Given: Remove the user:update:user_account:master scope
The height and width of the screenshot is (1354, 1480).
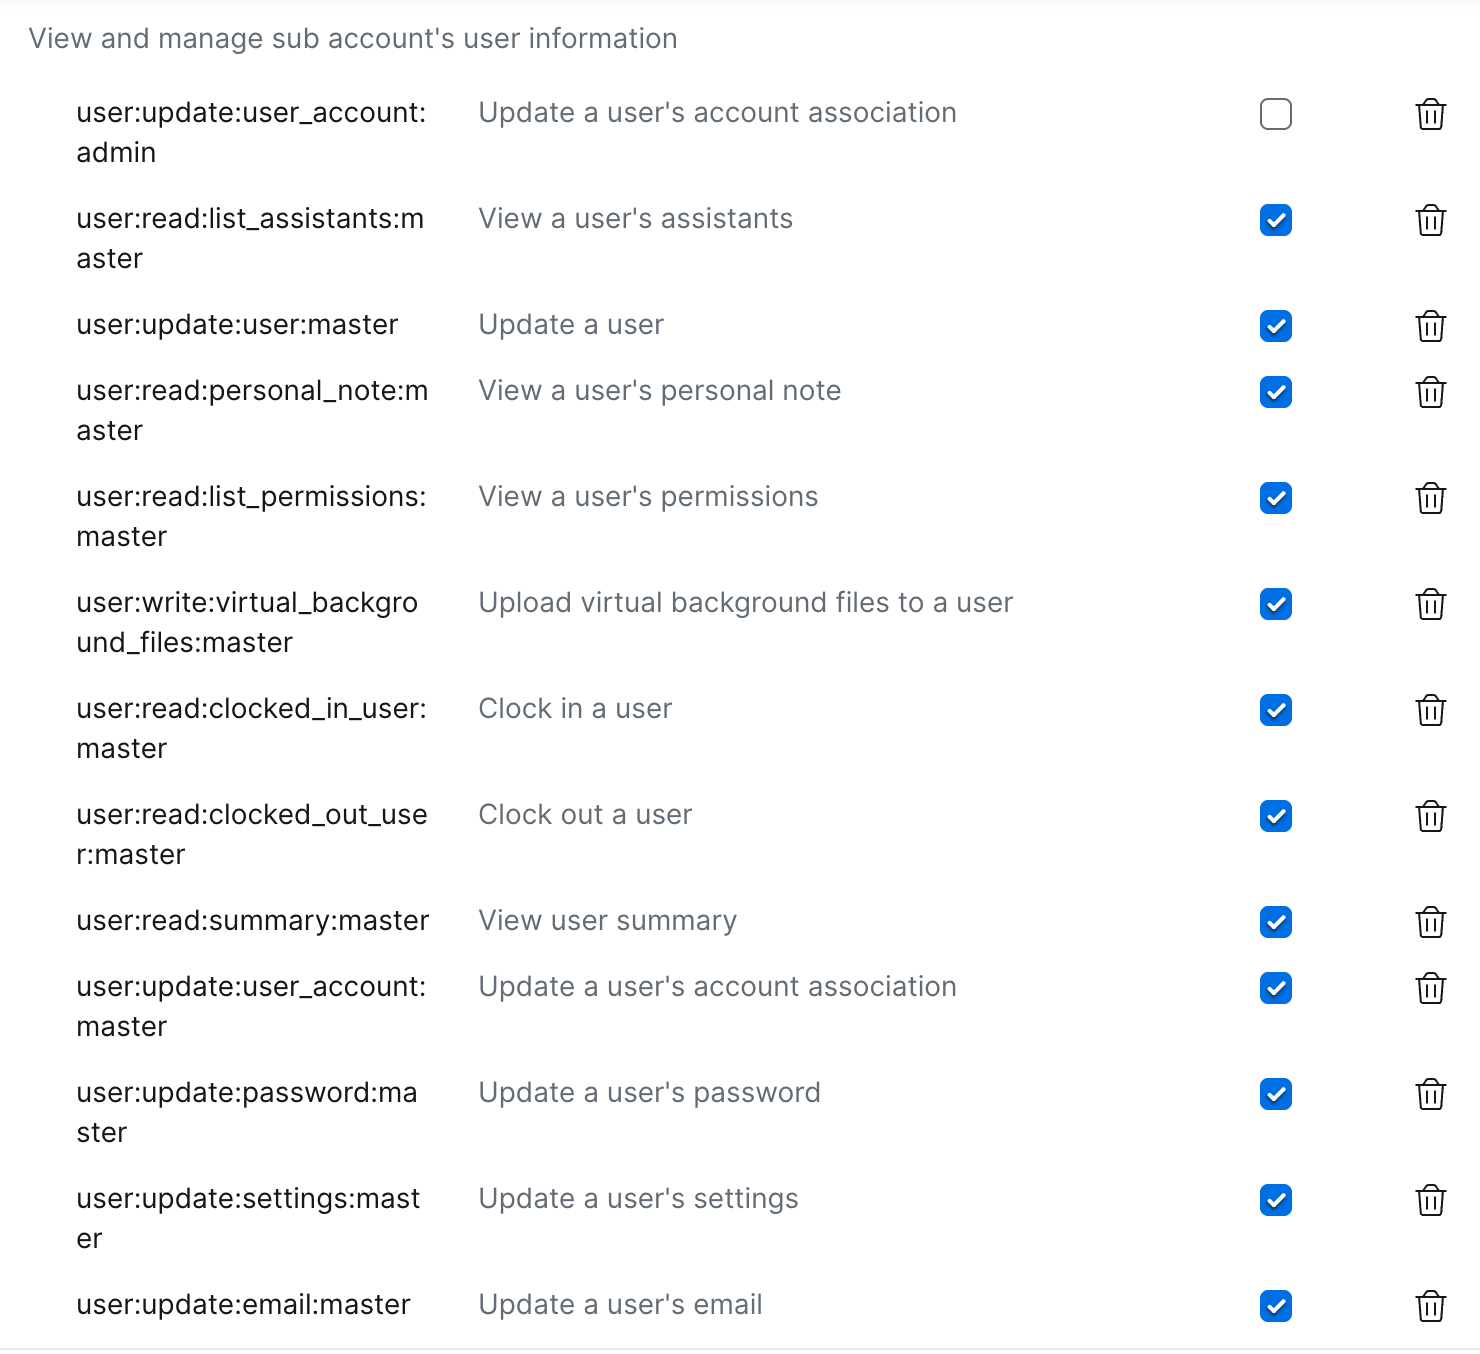Looking at the screenshot, I should tap(1431, 988).
